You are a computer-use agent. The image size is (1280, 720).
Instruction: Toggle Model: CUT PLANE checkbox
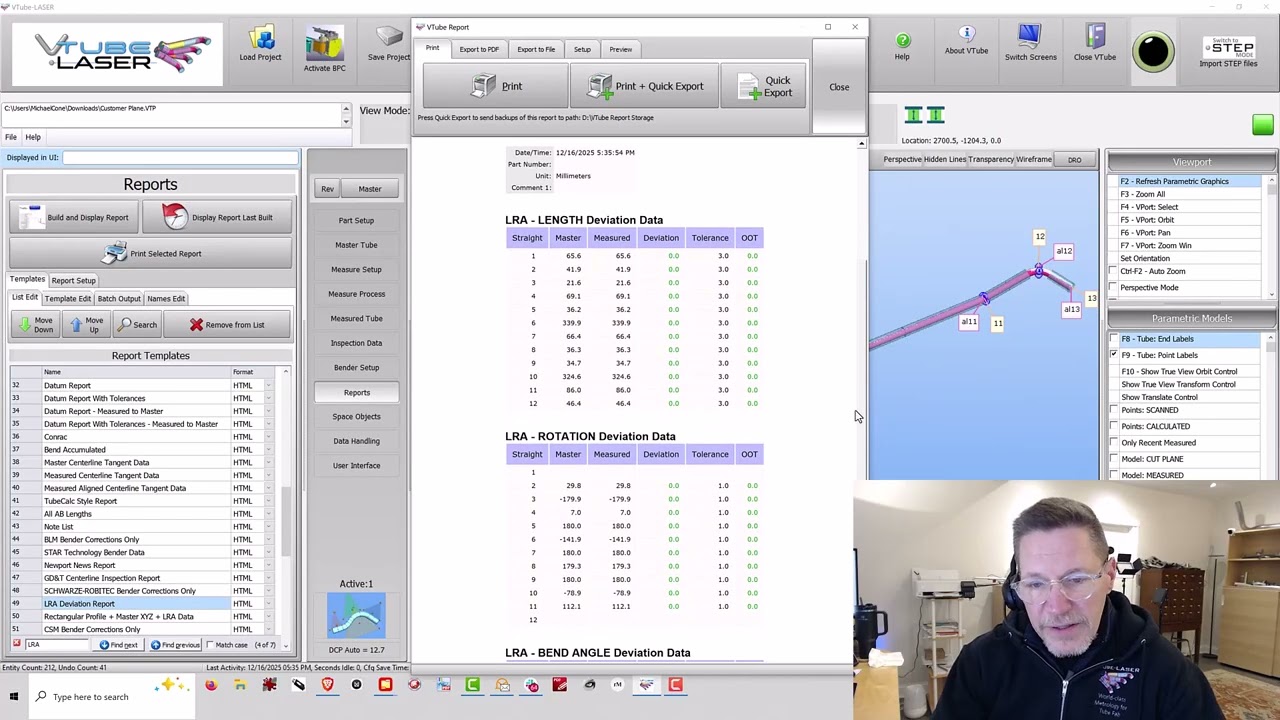pos(1113,459)
